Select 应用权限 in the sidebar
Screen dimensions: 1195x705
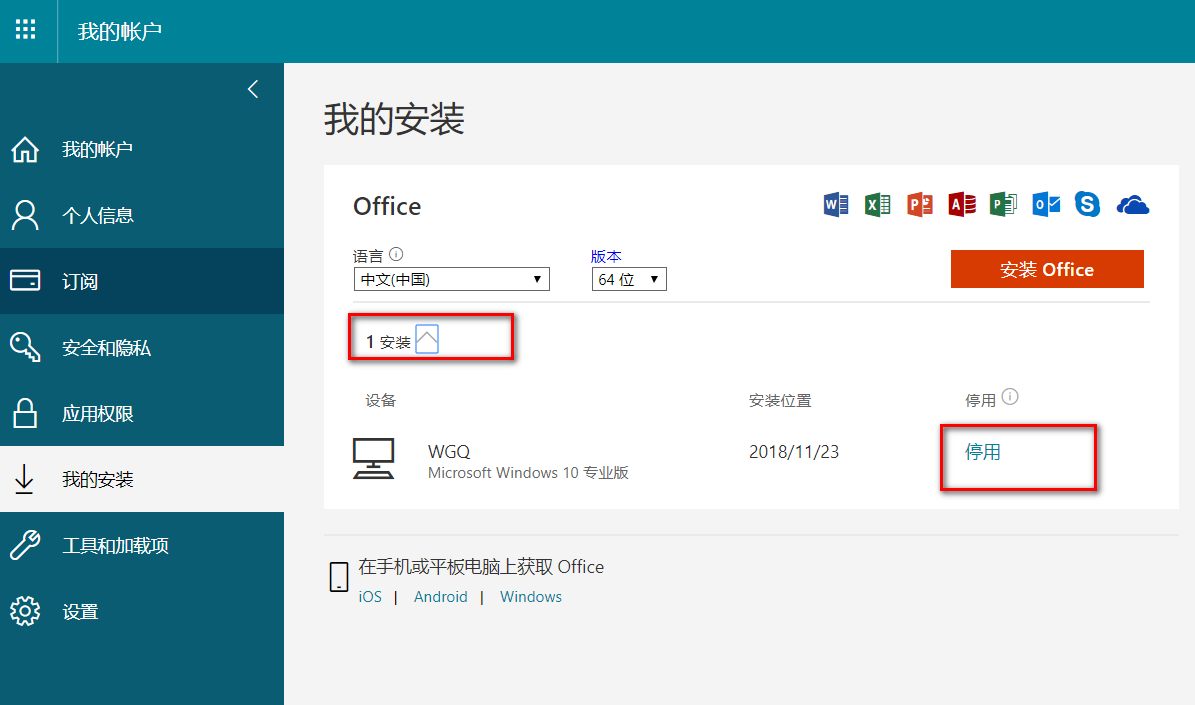click(142, 413)
